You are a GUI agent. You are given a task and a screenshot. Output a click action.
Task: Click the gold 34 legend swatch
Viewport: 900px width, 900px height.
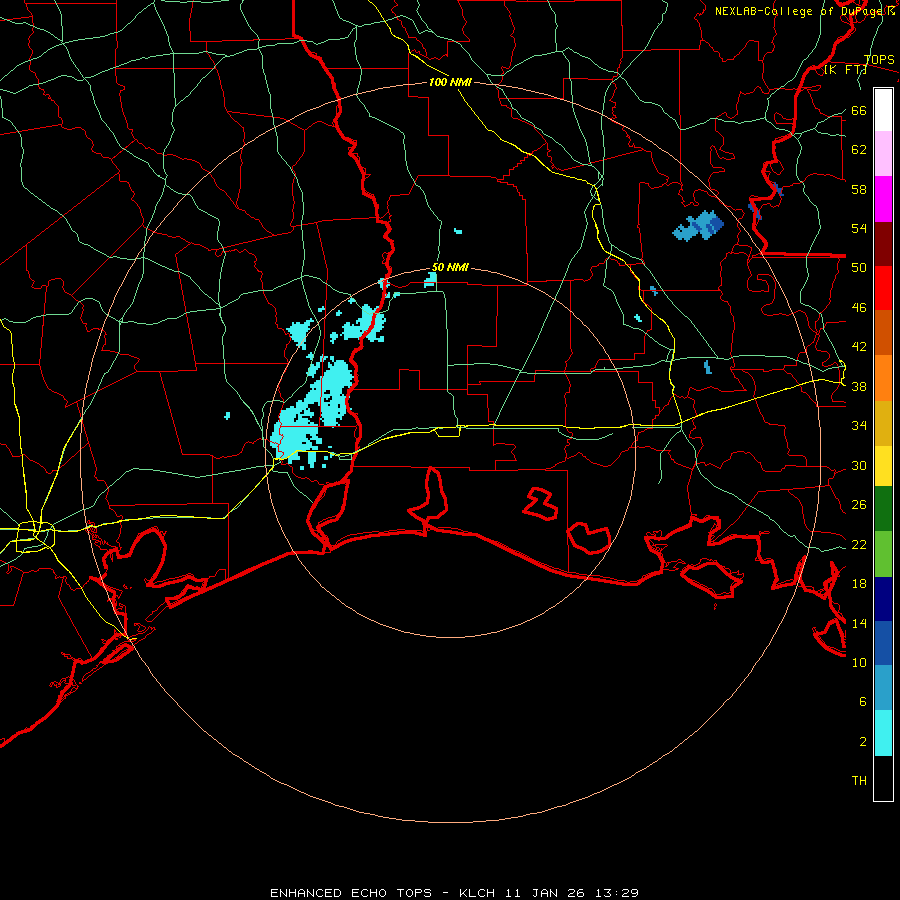coord(883,423)
